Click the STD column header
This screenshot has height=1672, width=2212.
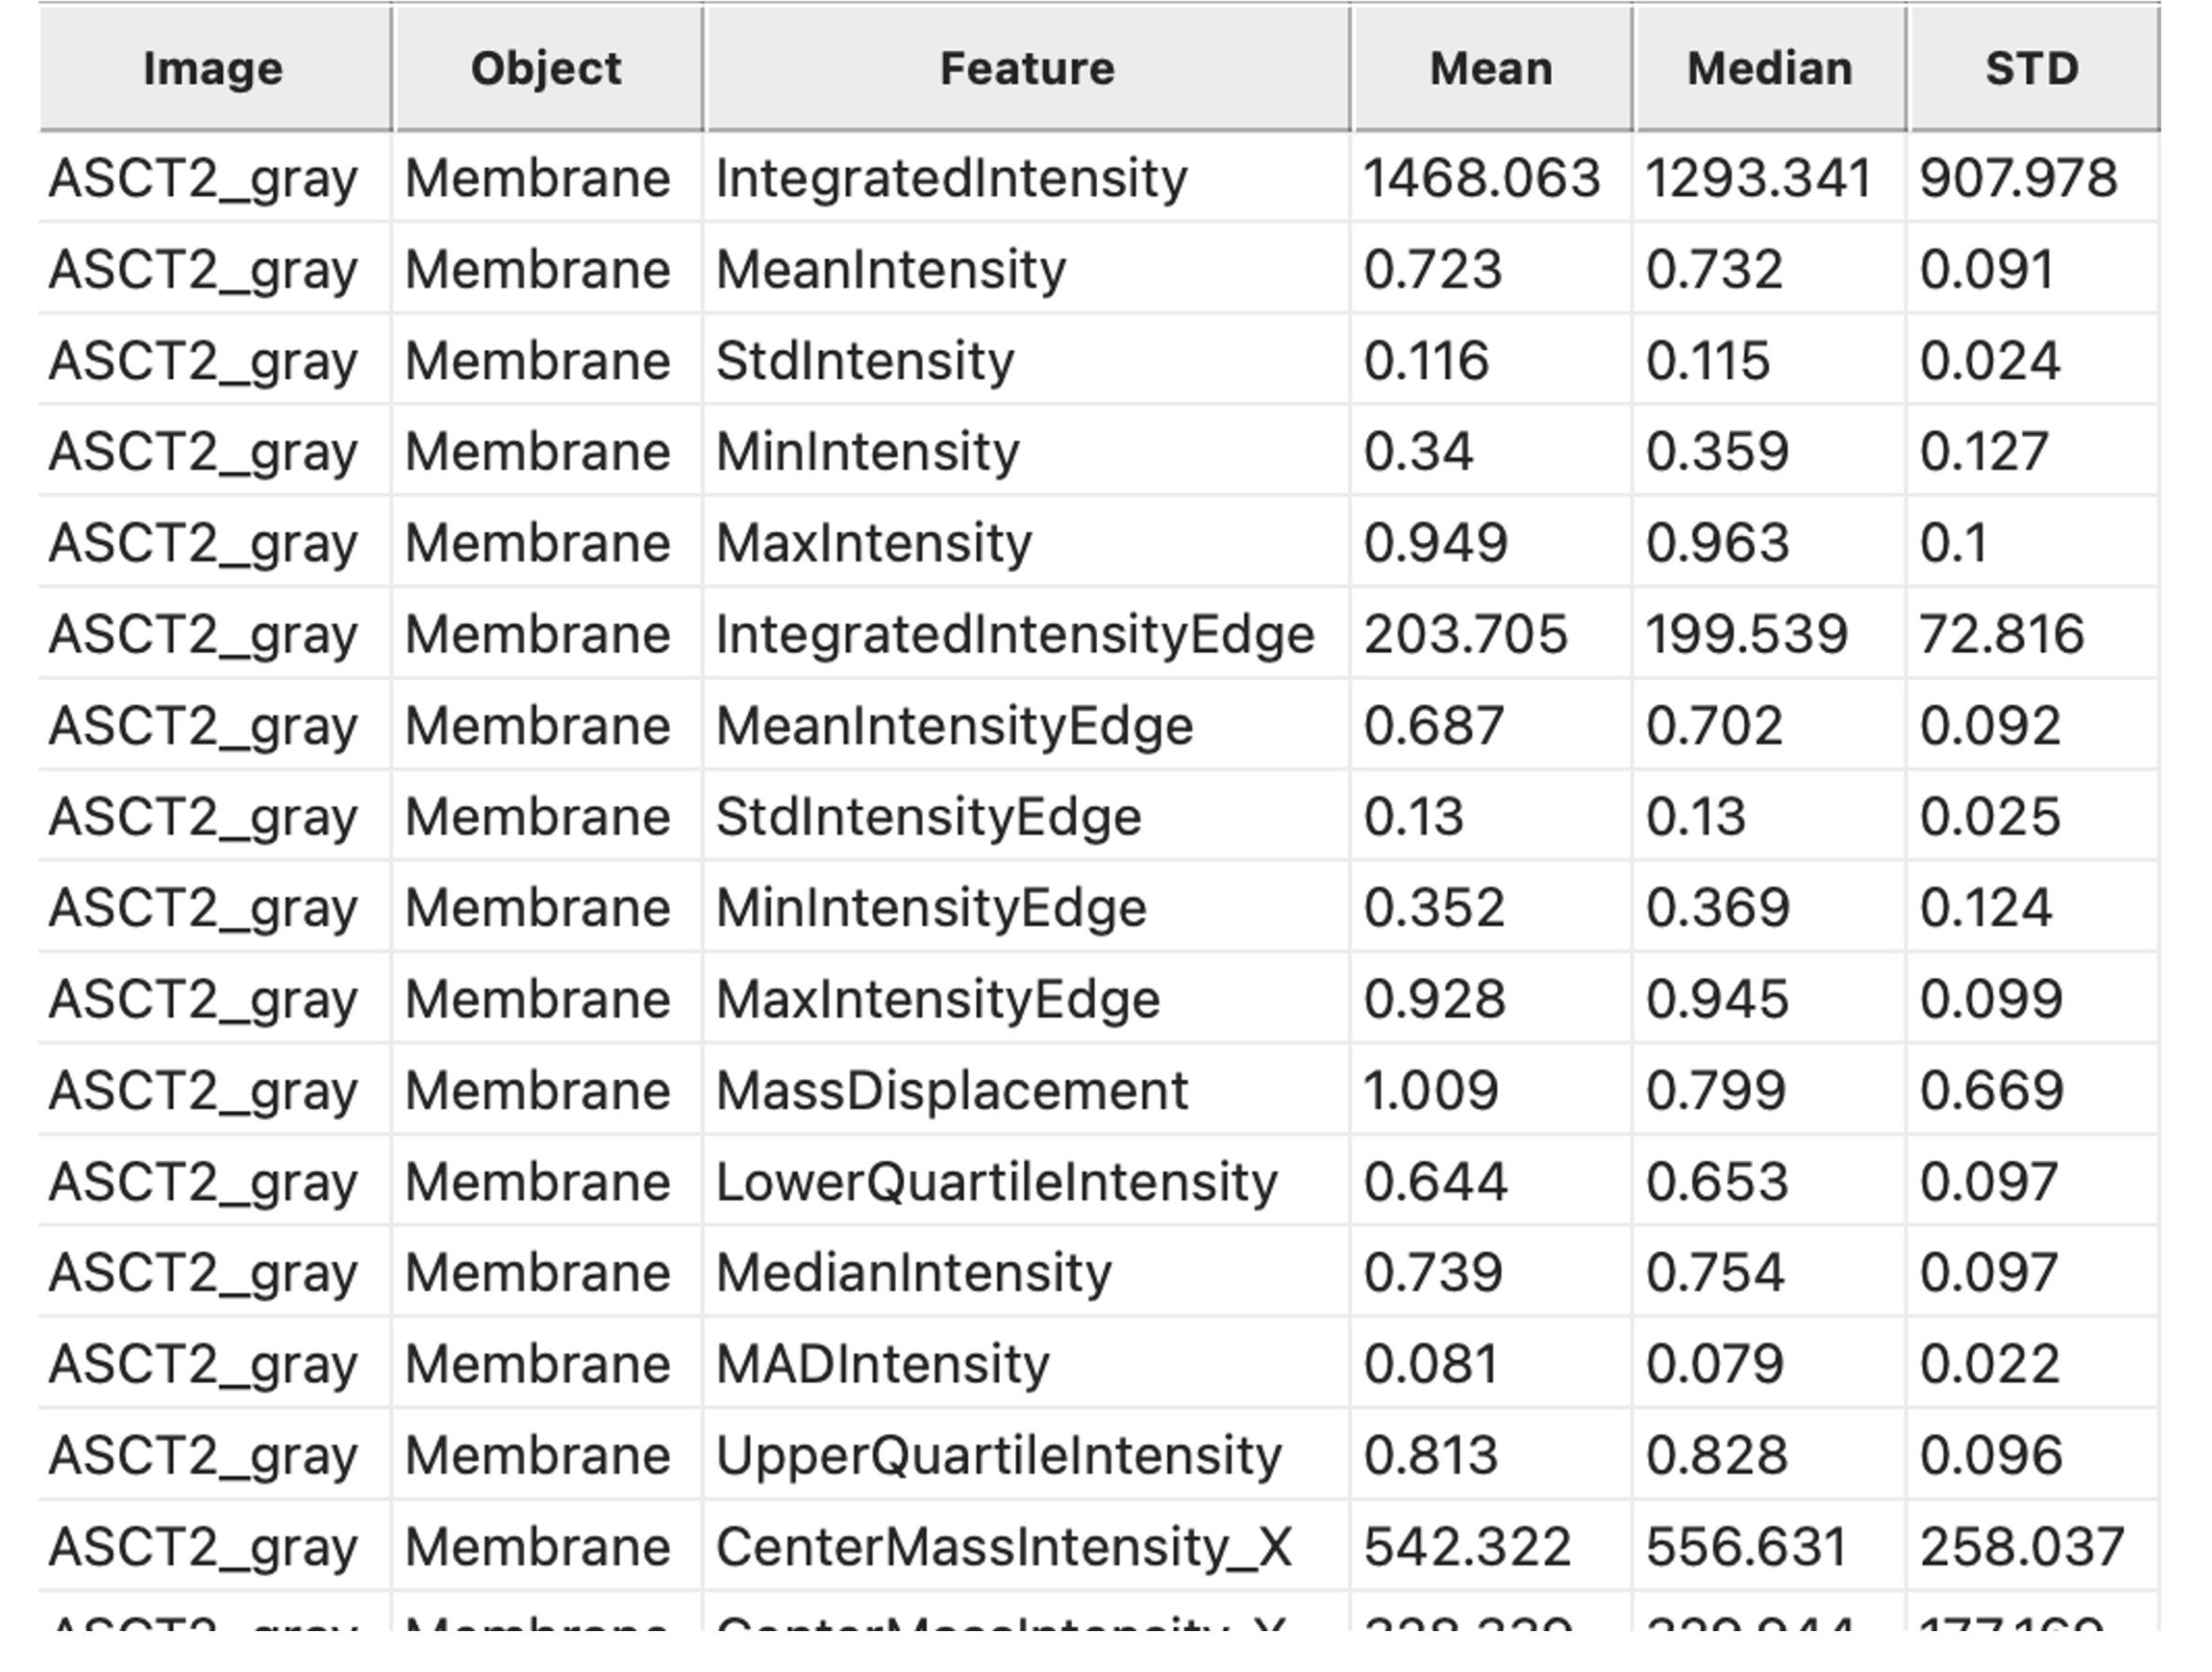click(x=2034, y=68)
